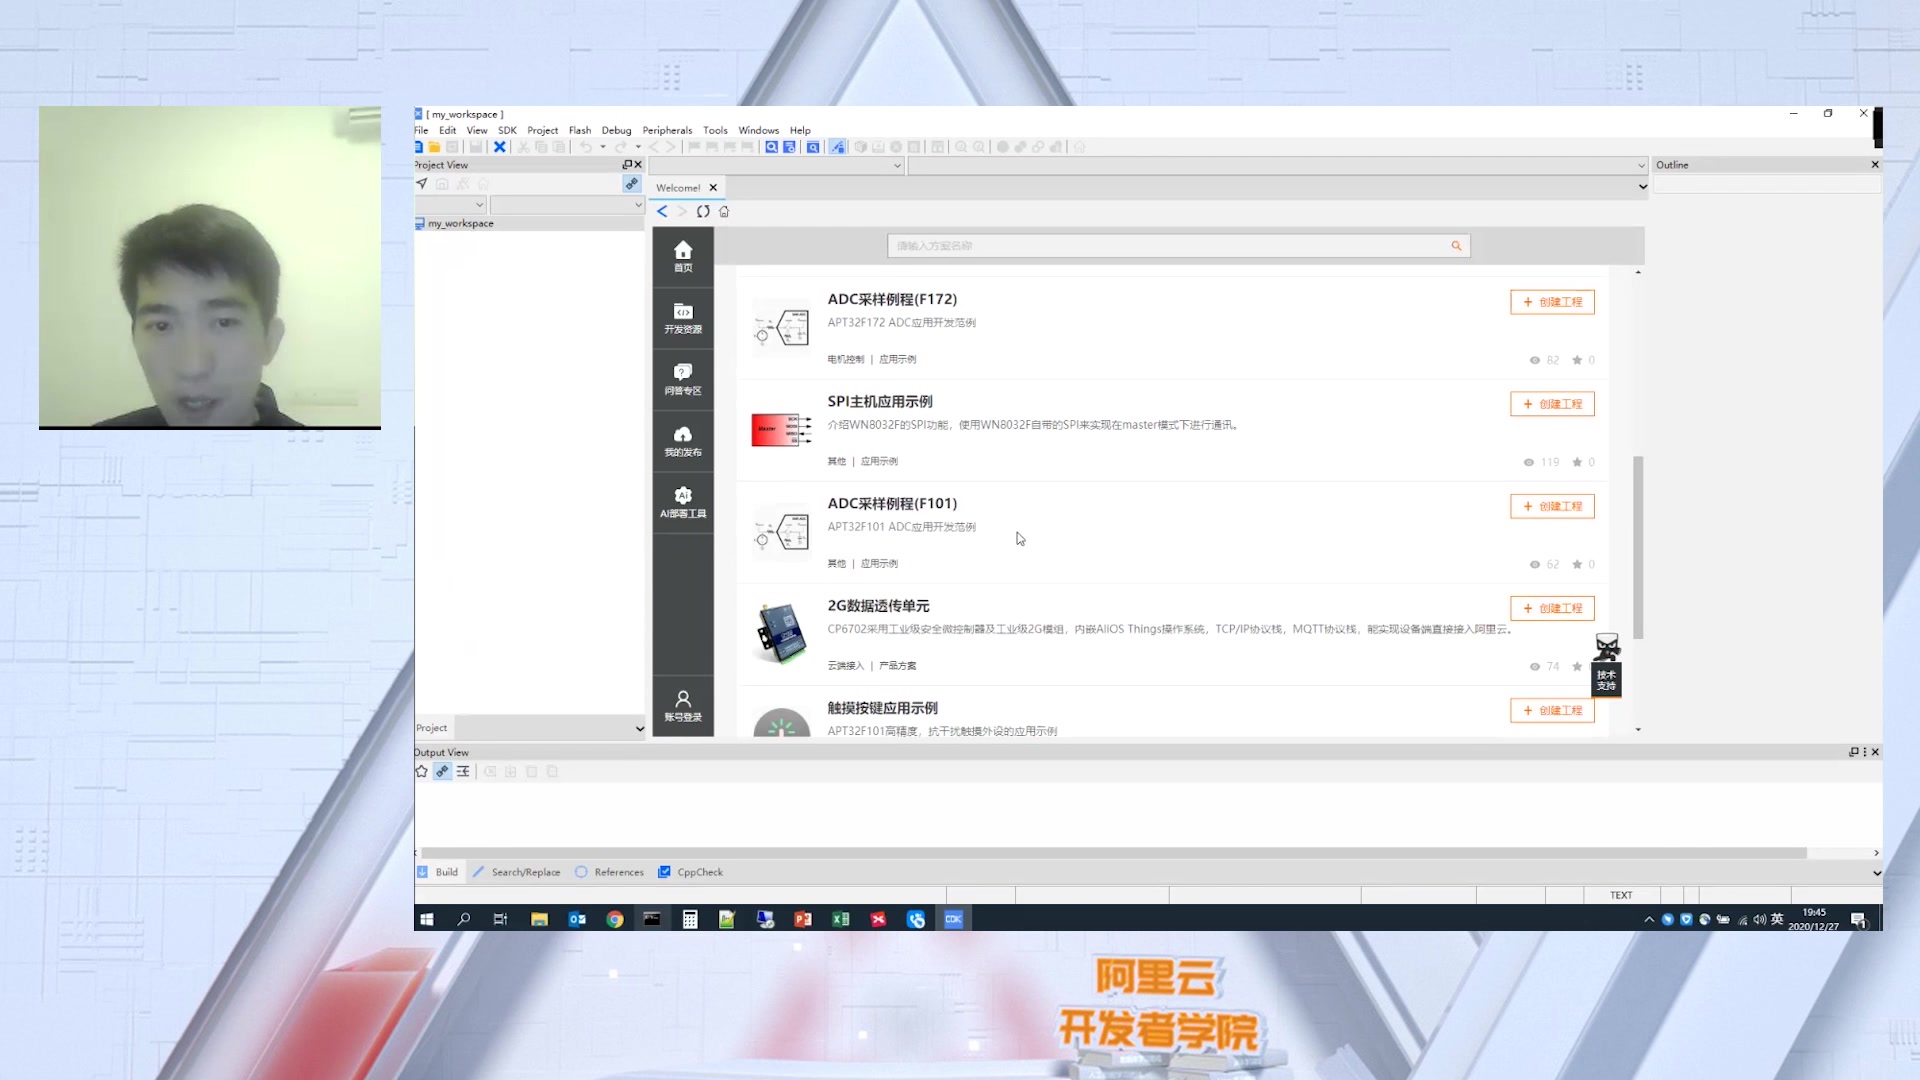This screenshot has width=1920, height=1080.
Task: Click 创建工程 for SPI主机应用示例
Action: pyautogui.click(x=1552, y=404)
